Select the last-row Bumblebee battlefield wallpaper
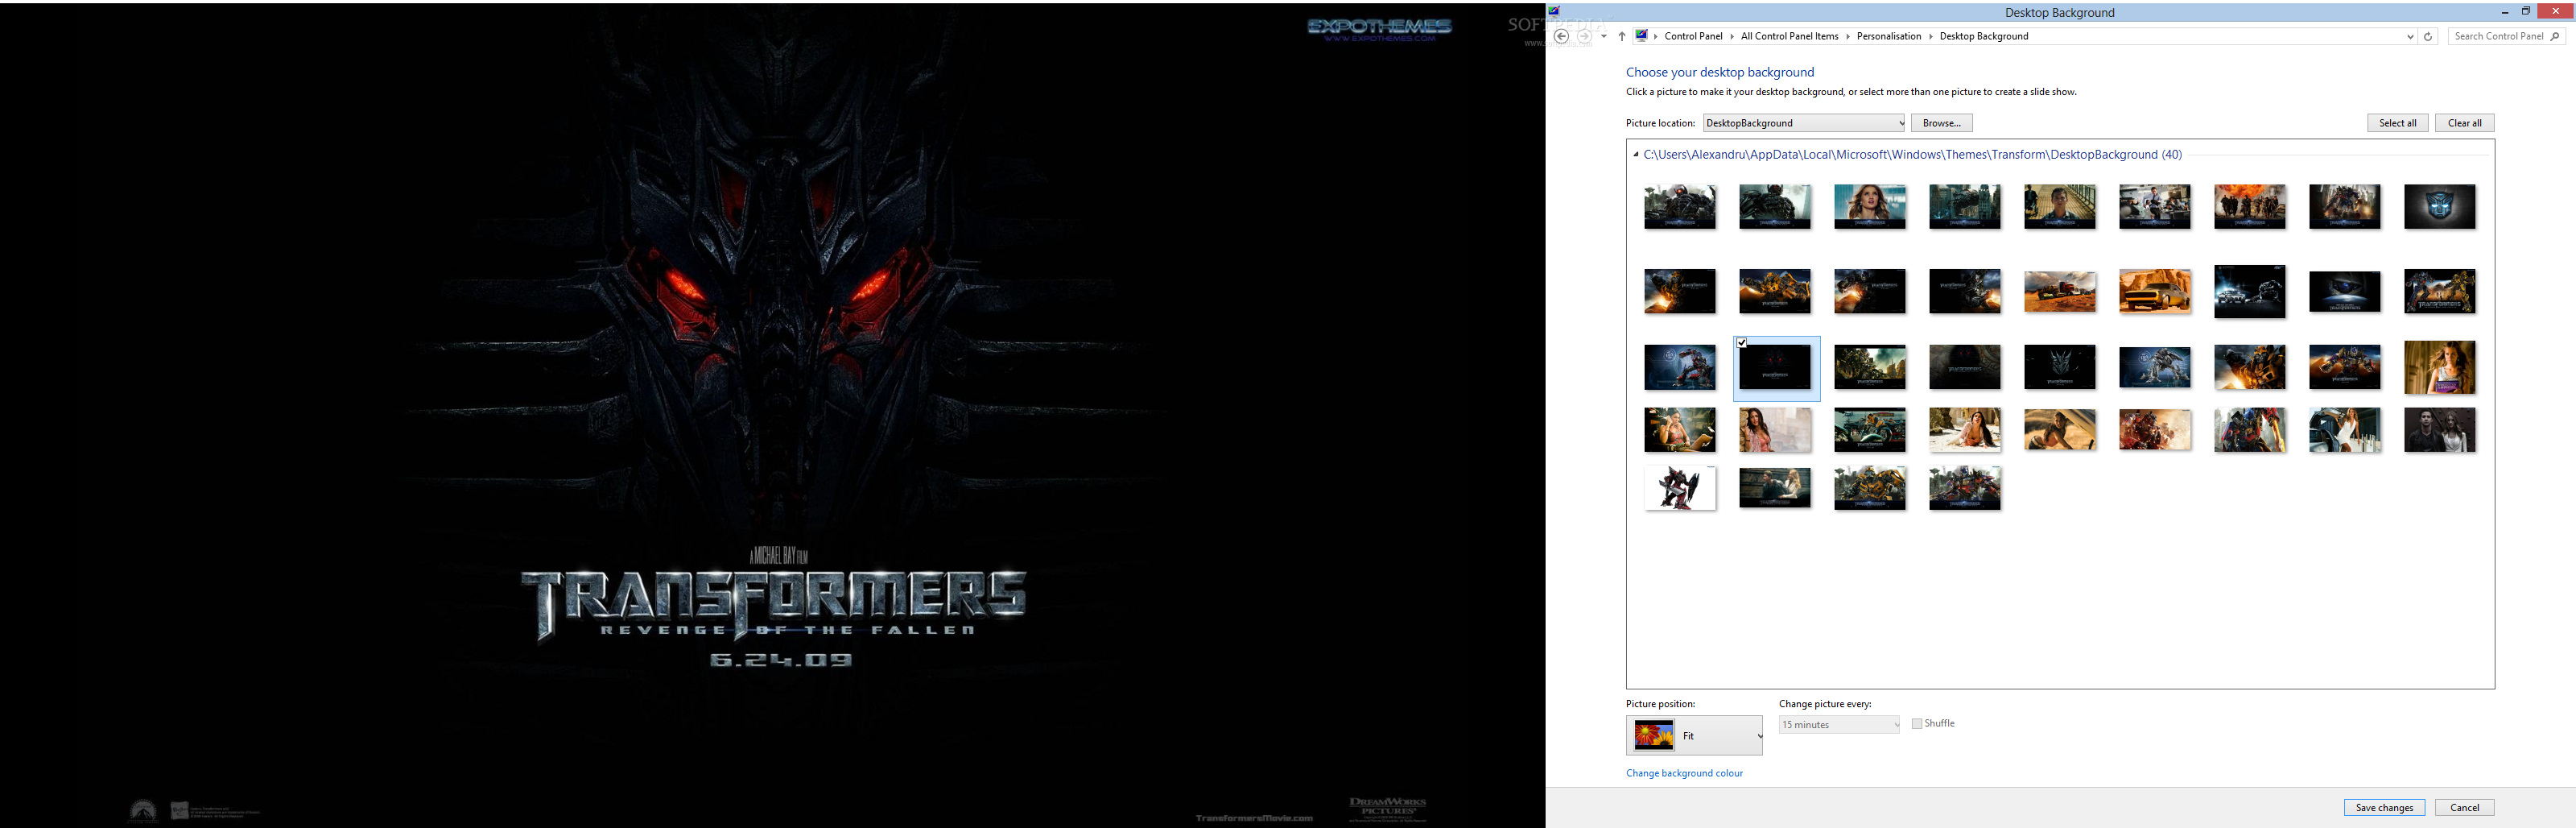This screenshot has width=2576, height=828. (x=1869, y=488)
